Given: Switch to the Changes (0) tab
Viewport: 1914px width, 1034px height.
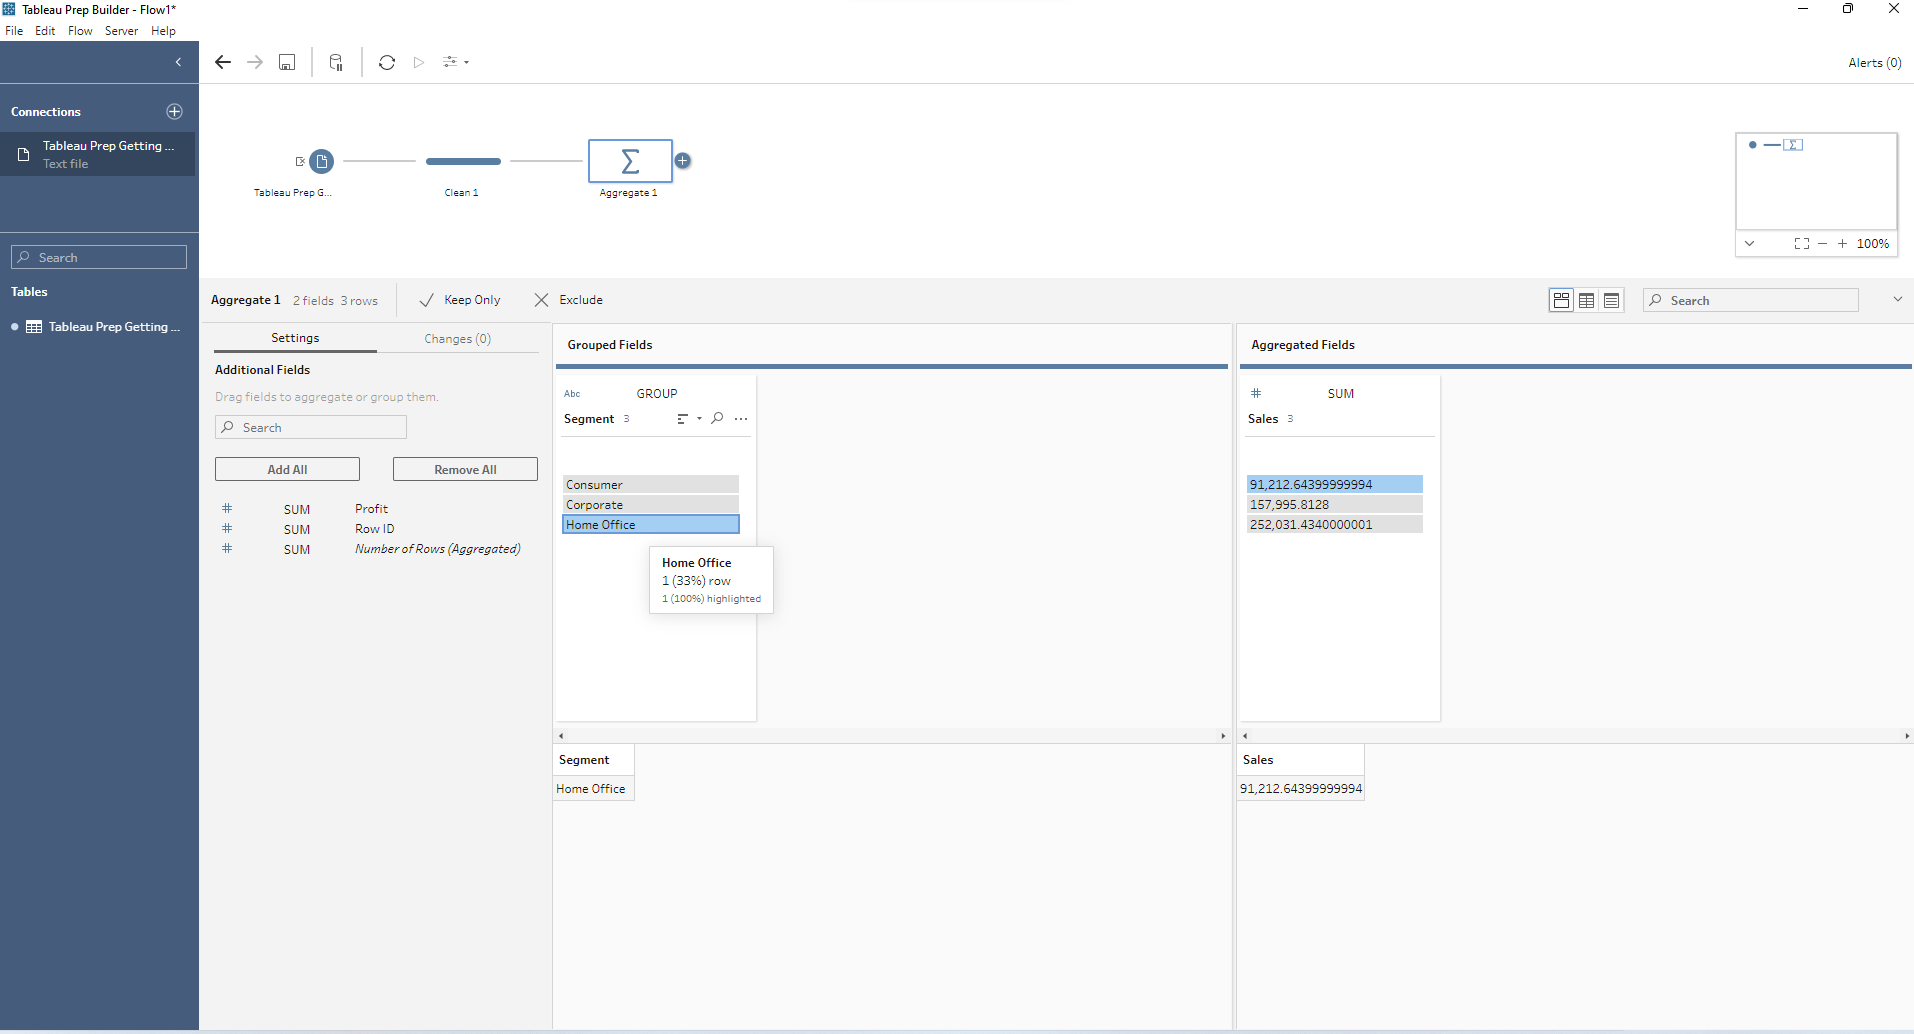Looking at the screenshot, I should (x=458, y=338).
